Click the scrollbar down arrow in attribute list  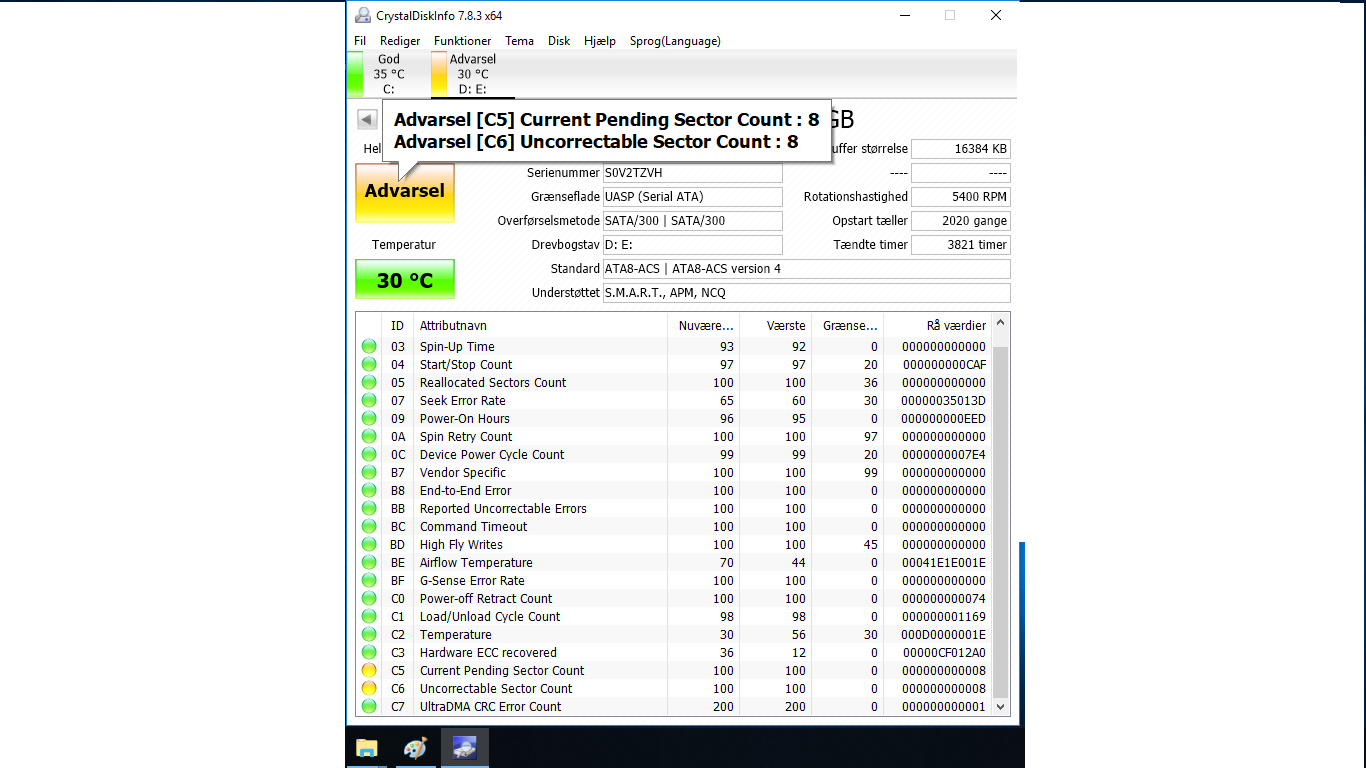[x=1001, y=708]
